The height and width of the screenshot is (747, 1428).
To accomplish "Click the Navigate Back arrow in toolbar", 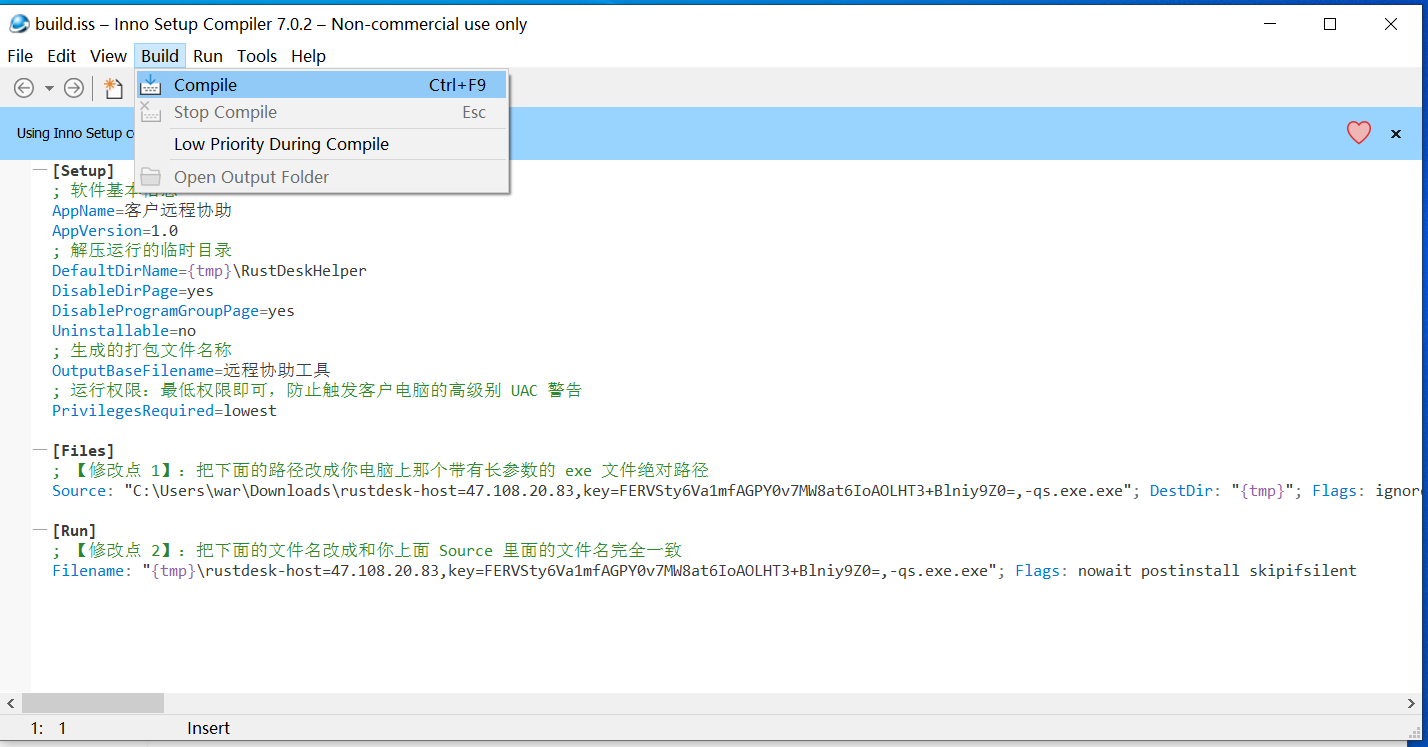I will [24, 88].
